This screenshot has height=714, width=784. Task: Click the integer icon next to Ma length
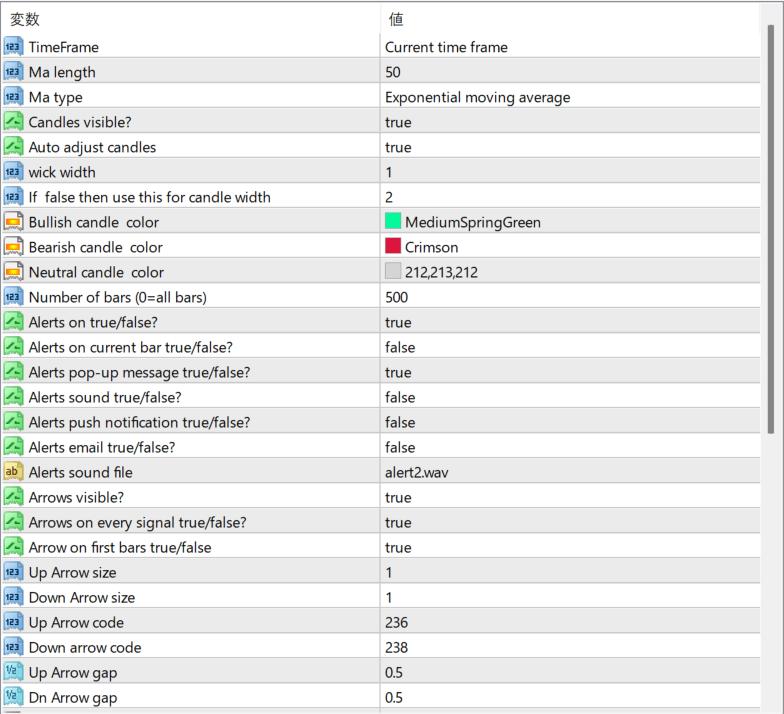13,72
